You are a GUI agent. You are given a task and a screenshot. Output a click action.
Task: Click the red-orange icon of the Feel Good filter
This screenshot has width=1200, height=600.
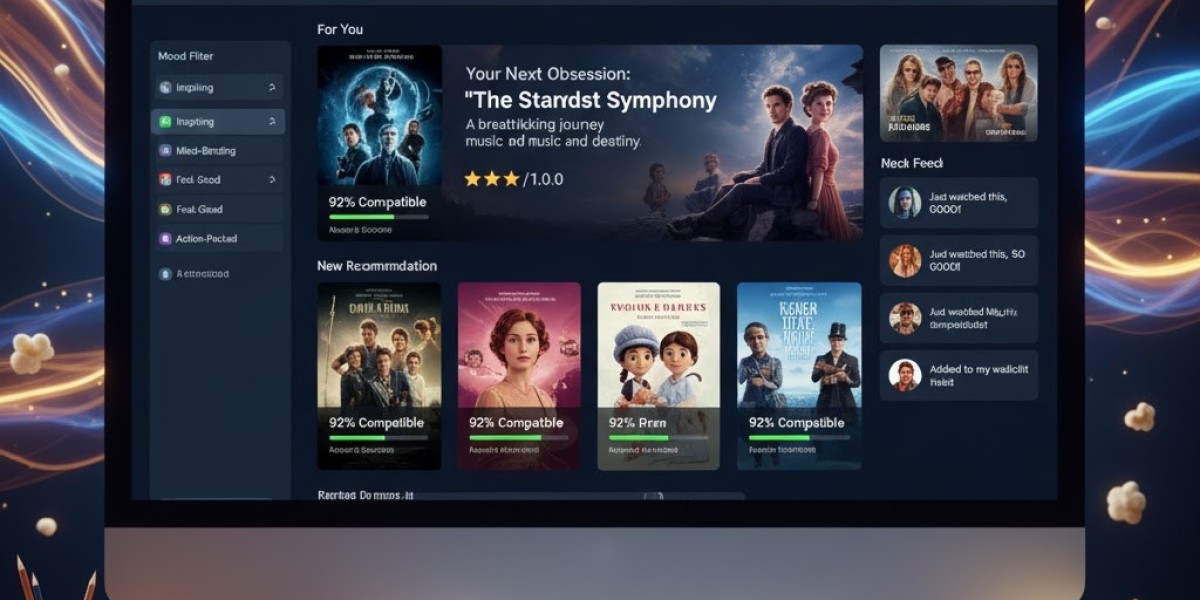165,180
